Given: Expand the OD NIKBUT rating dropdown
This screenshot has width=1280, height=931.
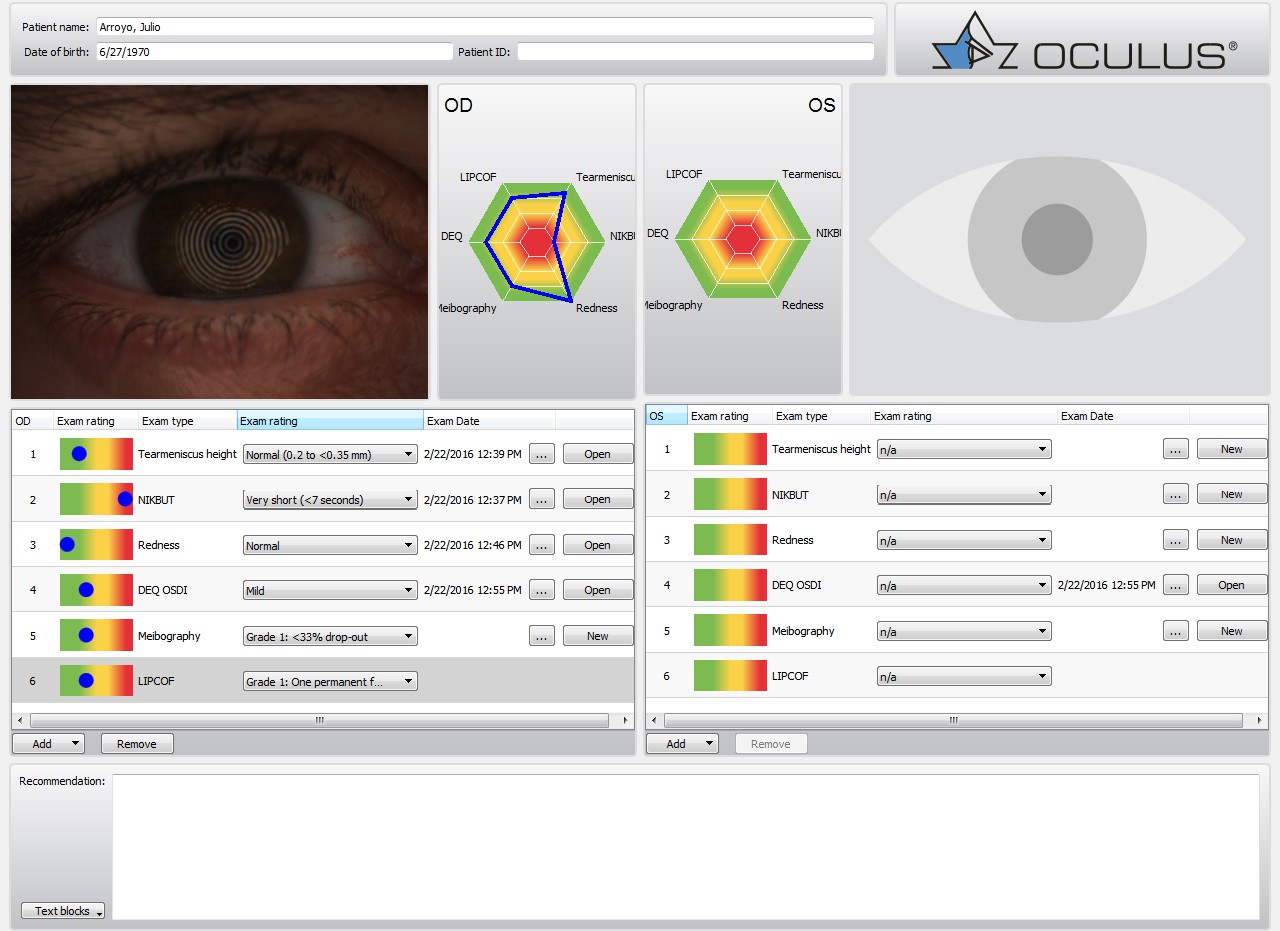Looking at the screenshot, I should click(330, 500).
